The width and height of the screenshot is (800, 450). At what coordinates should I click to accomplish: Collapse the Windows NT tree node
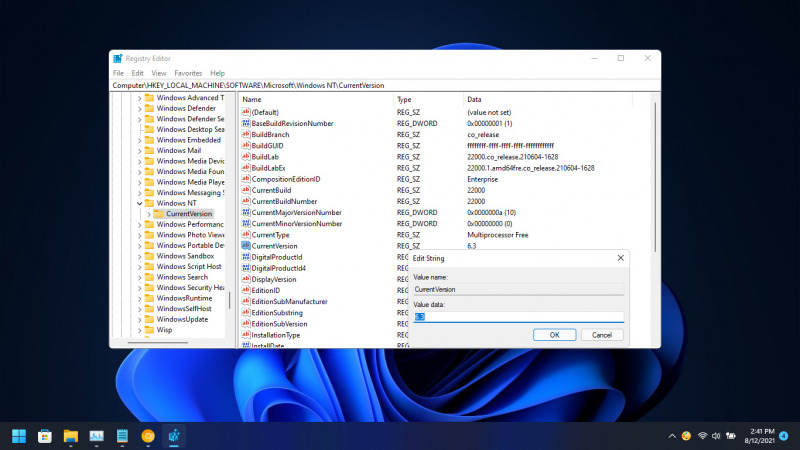coord(139,203)
